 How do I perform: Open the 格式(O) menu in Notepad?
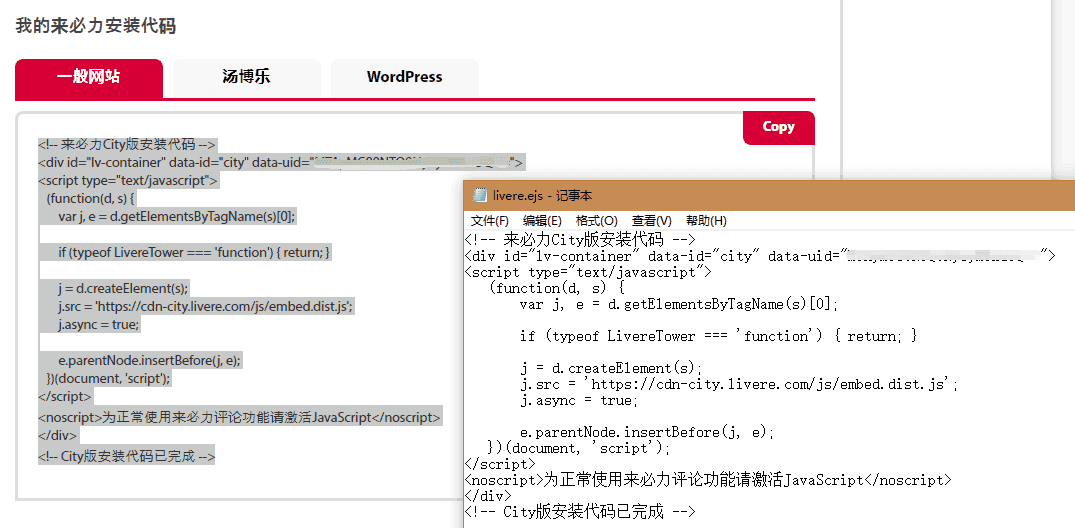point(596,221)
